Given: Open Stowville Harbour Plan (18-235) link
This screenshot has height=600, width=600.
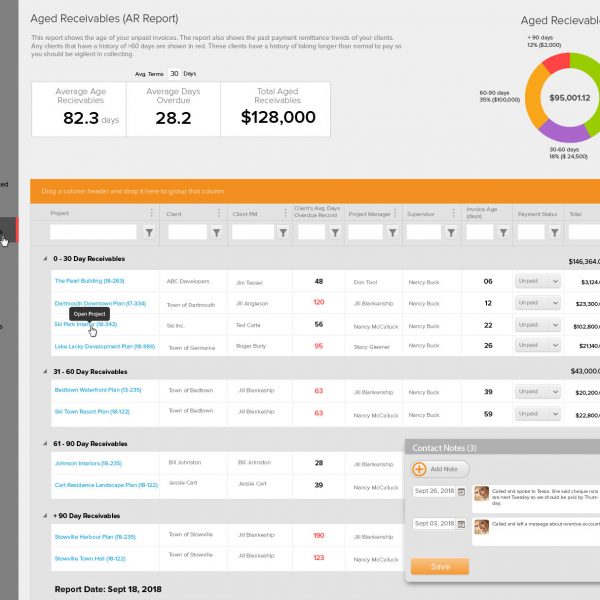Looking at the screenshot, I should coord(95,537).
